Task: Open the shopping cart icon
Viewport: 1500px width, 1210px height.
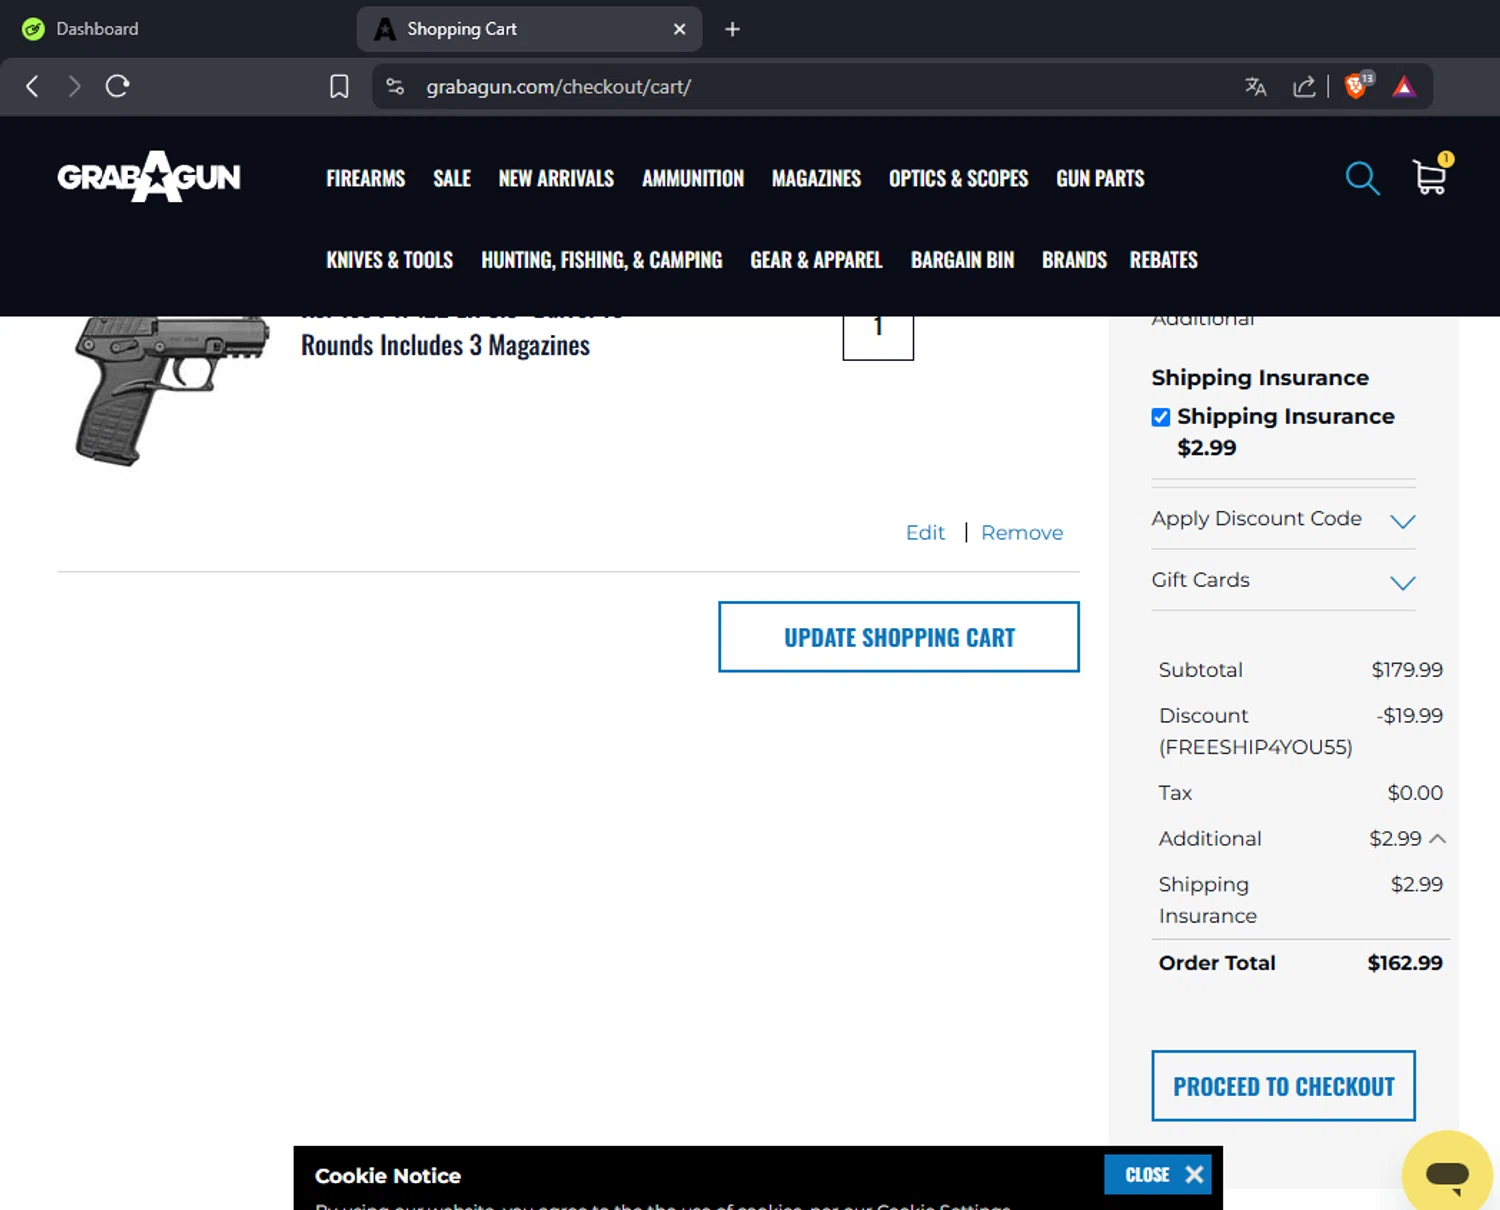Action: click(1431, 176)
